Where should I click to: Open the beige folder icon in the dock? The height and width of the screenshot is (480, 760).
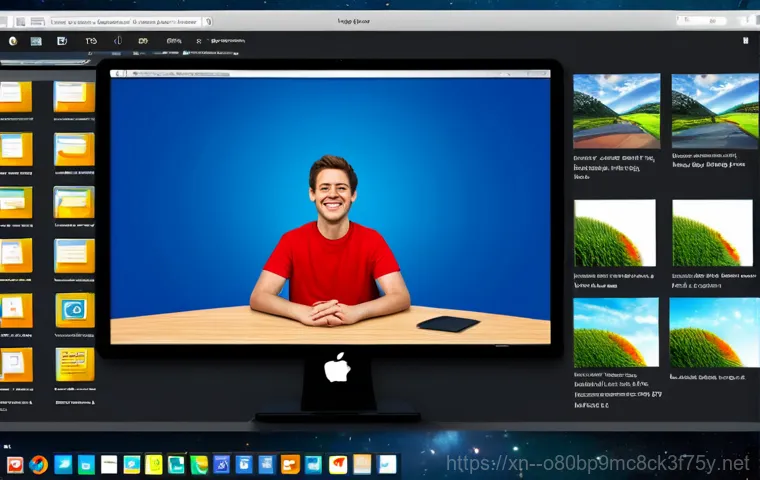(362, 464)
